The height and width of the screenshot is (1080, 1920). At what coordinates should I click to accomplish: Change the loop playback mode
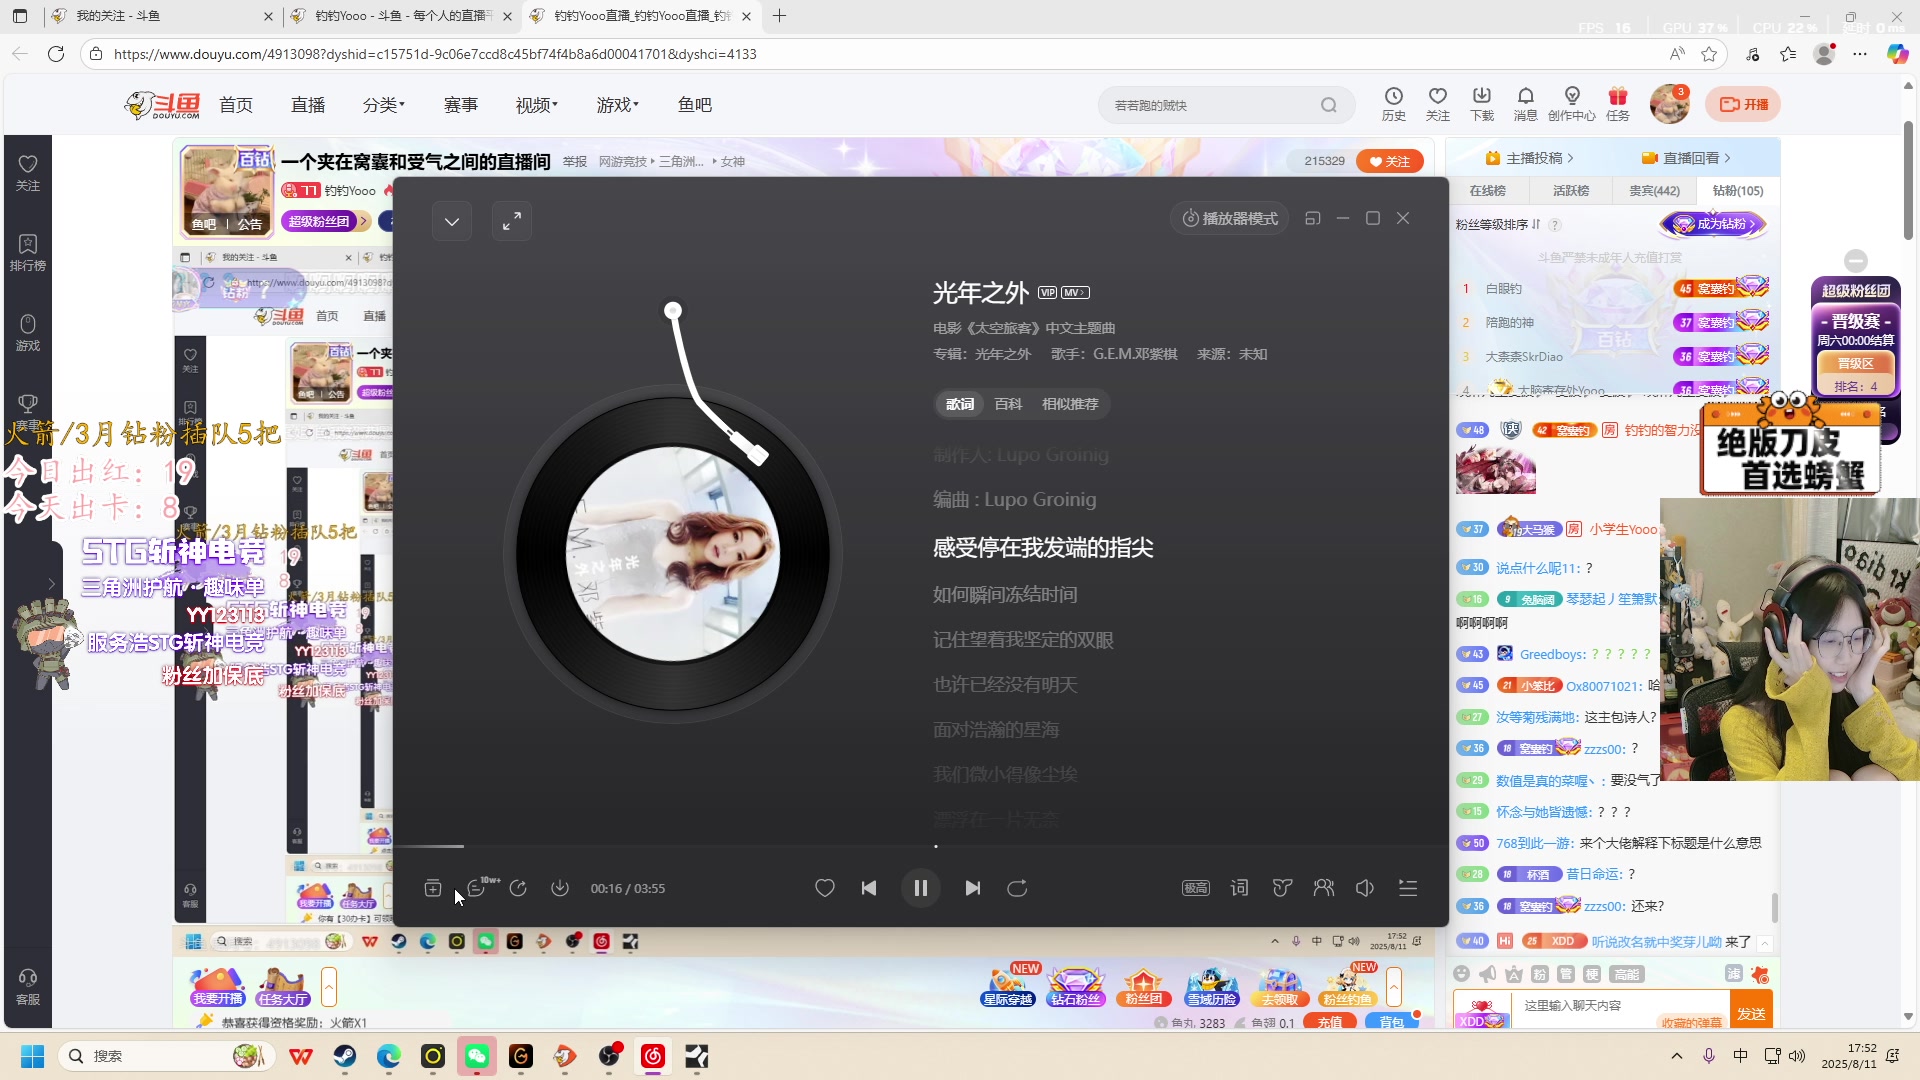tap(1017, 888)
